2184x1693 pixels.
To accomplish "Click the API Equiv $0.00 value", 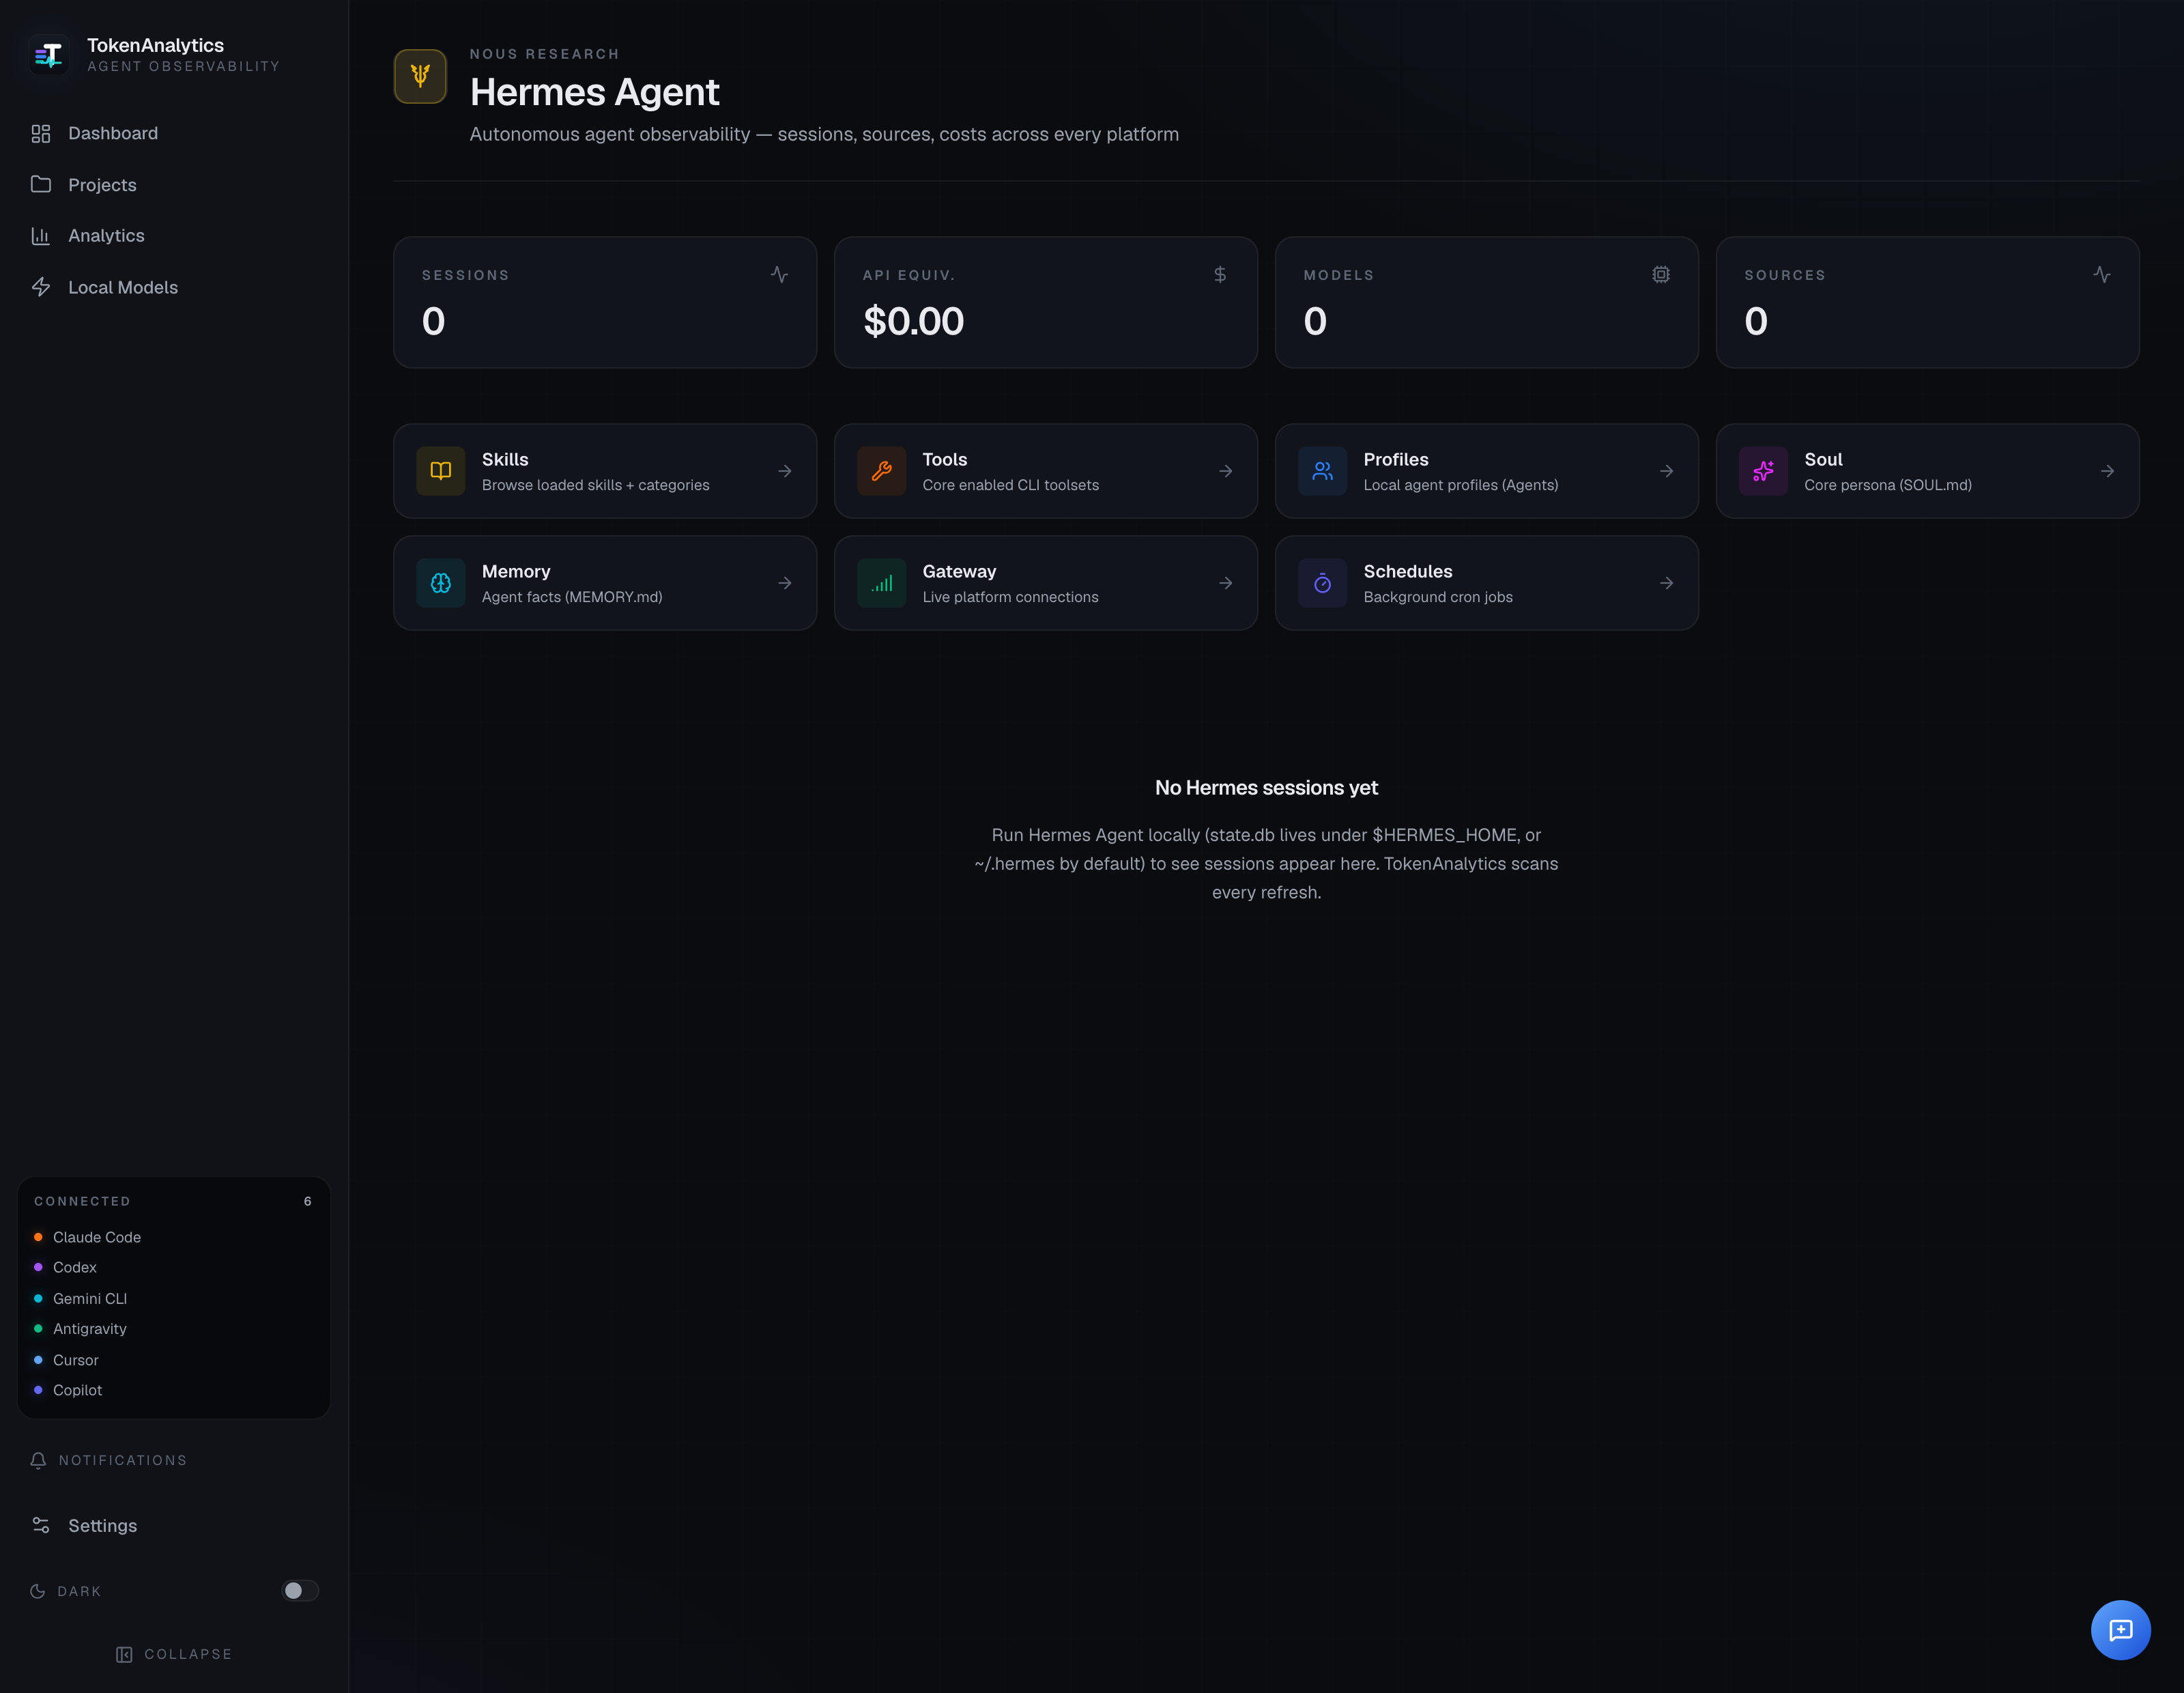I will pos(913,321).
